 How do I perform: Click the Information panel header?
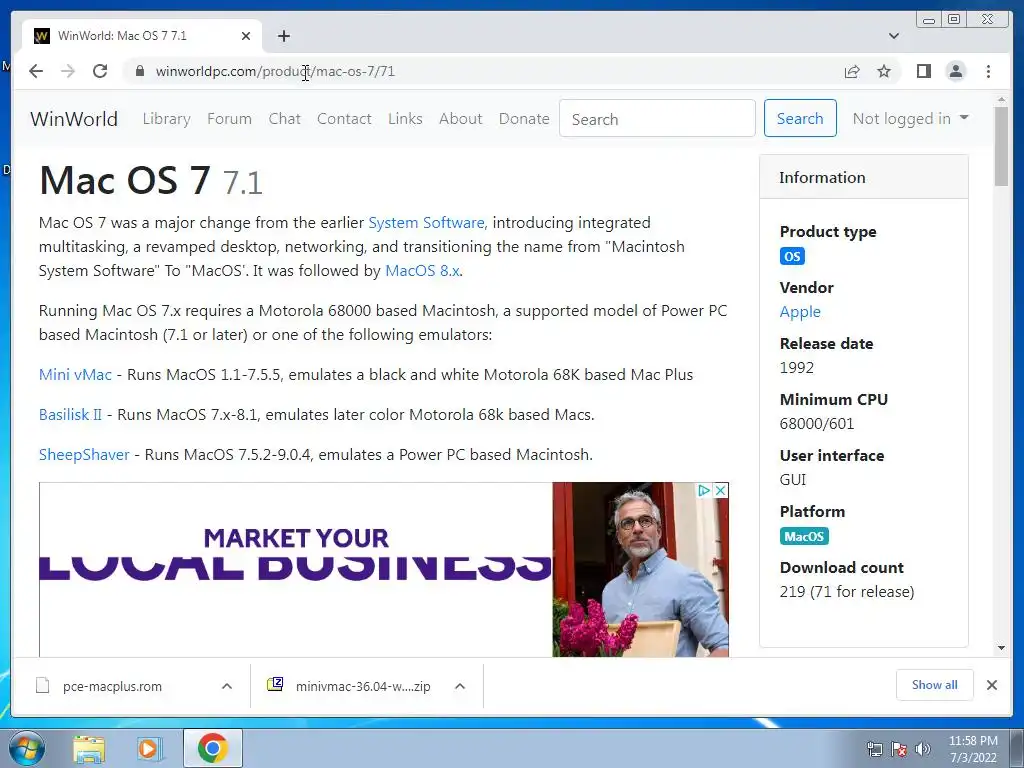863,177
